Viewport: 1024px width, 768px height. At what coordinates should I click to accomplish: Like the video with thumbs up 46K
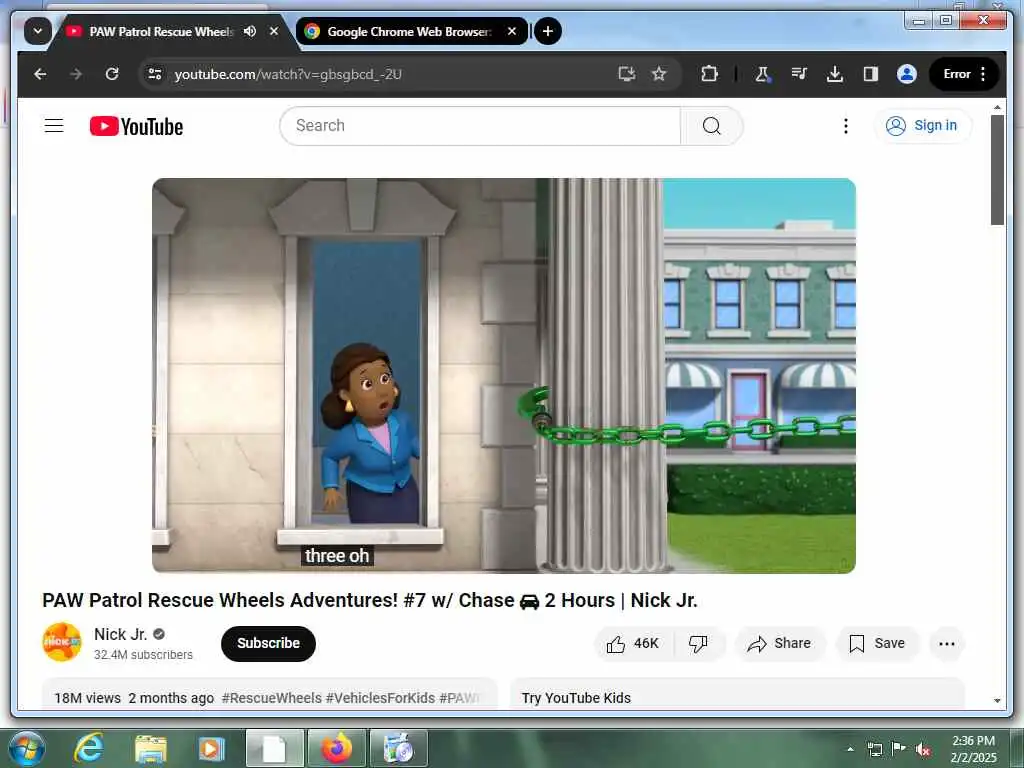pyautogui.click(x=632, y=644)
